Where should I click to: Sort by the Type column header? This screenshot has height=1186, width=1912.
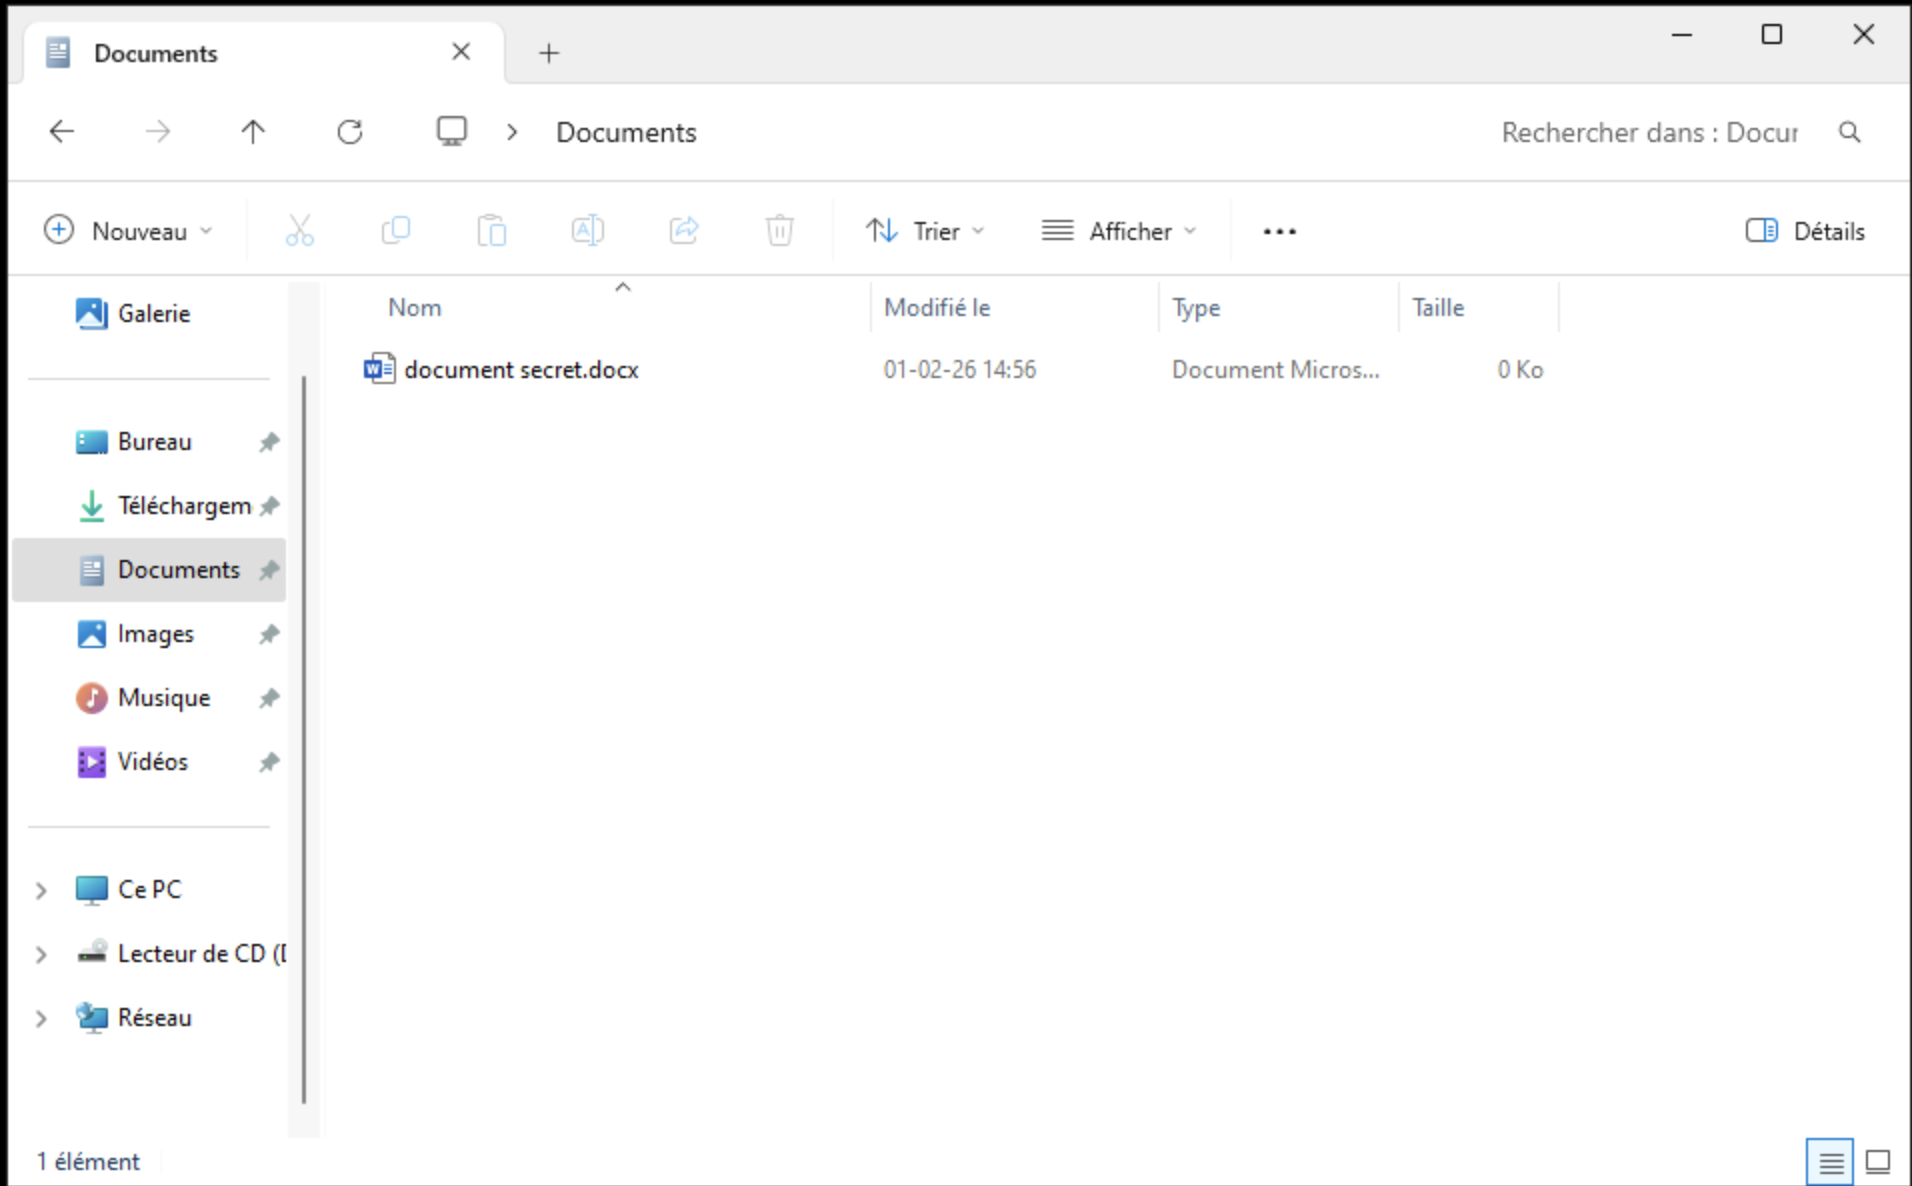point(1279,308)
